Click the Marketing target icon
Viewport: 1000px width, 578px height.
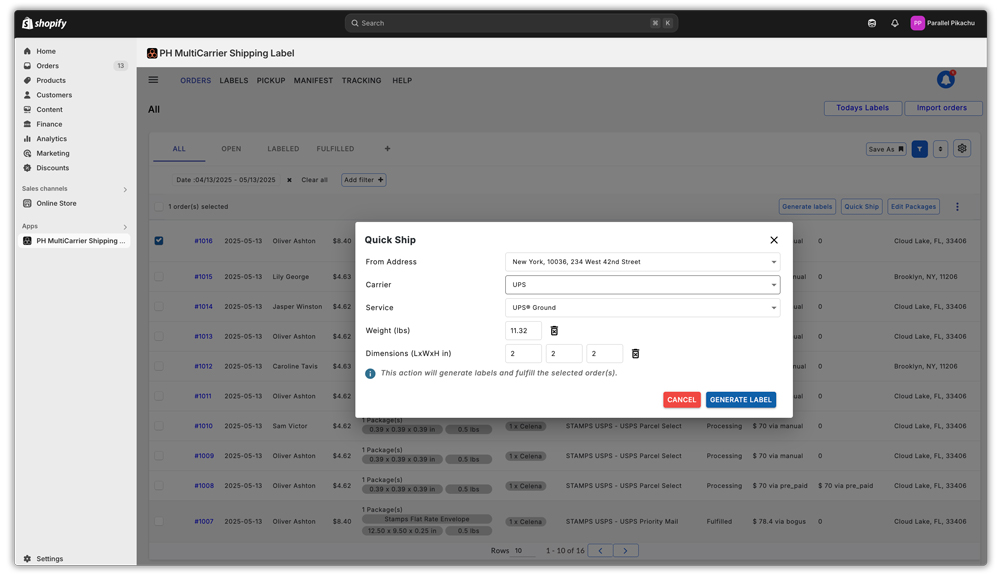[27, 153]
